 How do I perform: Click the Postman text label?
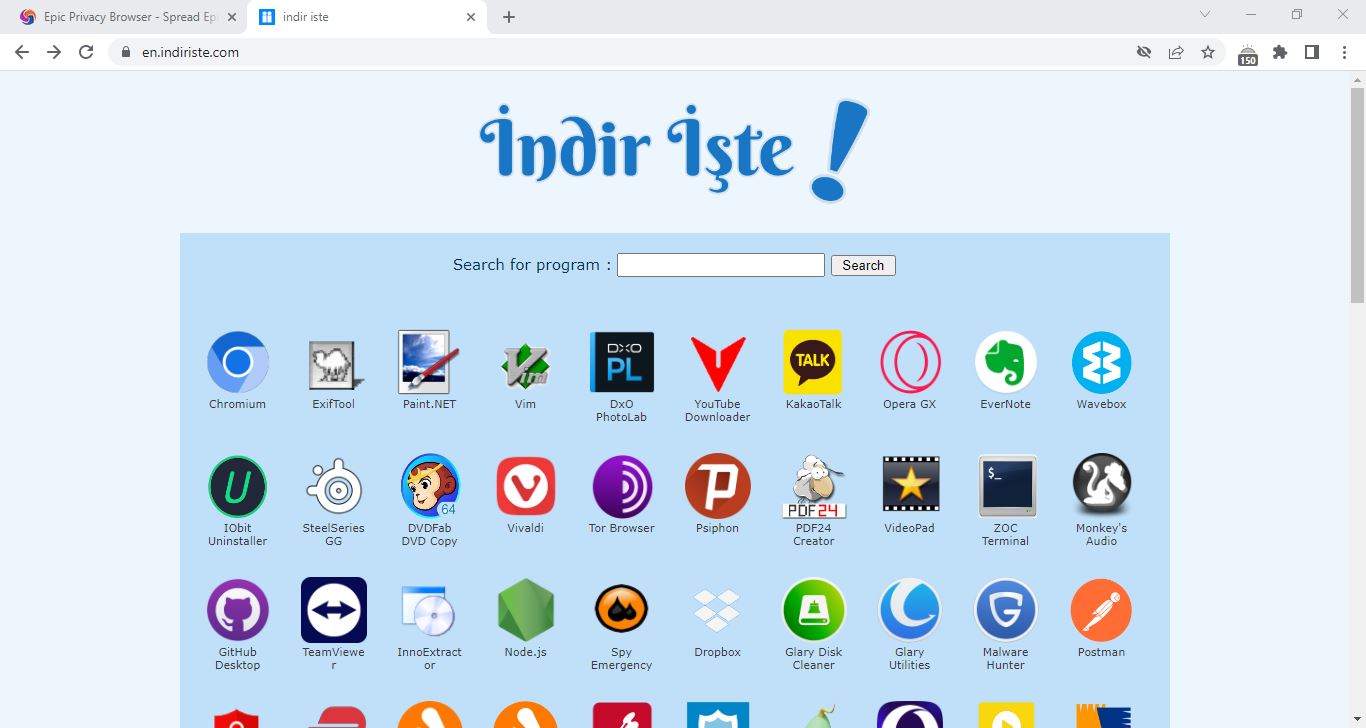[1101, 652]
